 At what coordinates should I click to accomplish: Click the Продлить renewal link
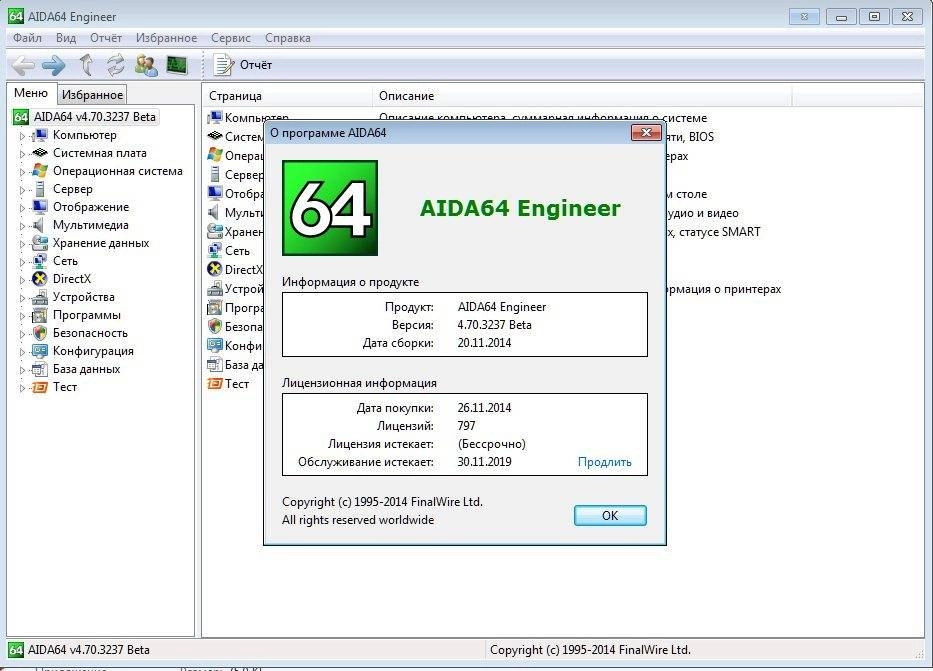coord(605,462)
